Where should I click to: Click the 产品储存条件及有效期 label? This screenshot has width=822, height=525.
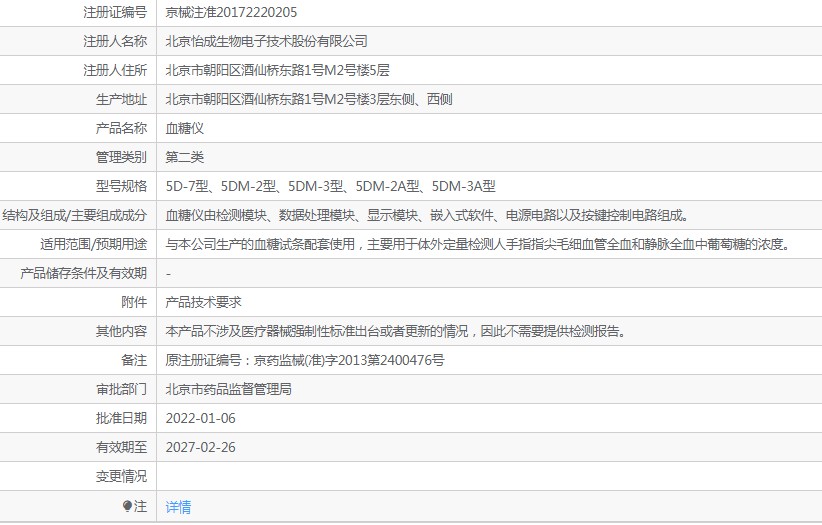pyautogui.click(x=83, y=273)
